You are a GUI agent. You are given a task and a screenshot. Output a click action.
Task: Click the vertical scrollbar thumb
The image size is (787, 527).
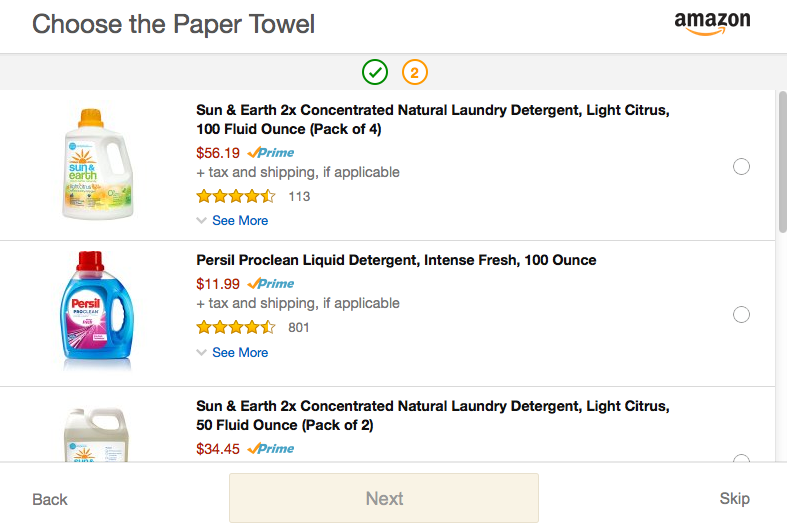click(x=782, y=162)
